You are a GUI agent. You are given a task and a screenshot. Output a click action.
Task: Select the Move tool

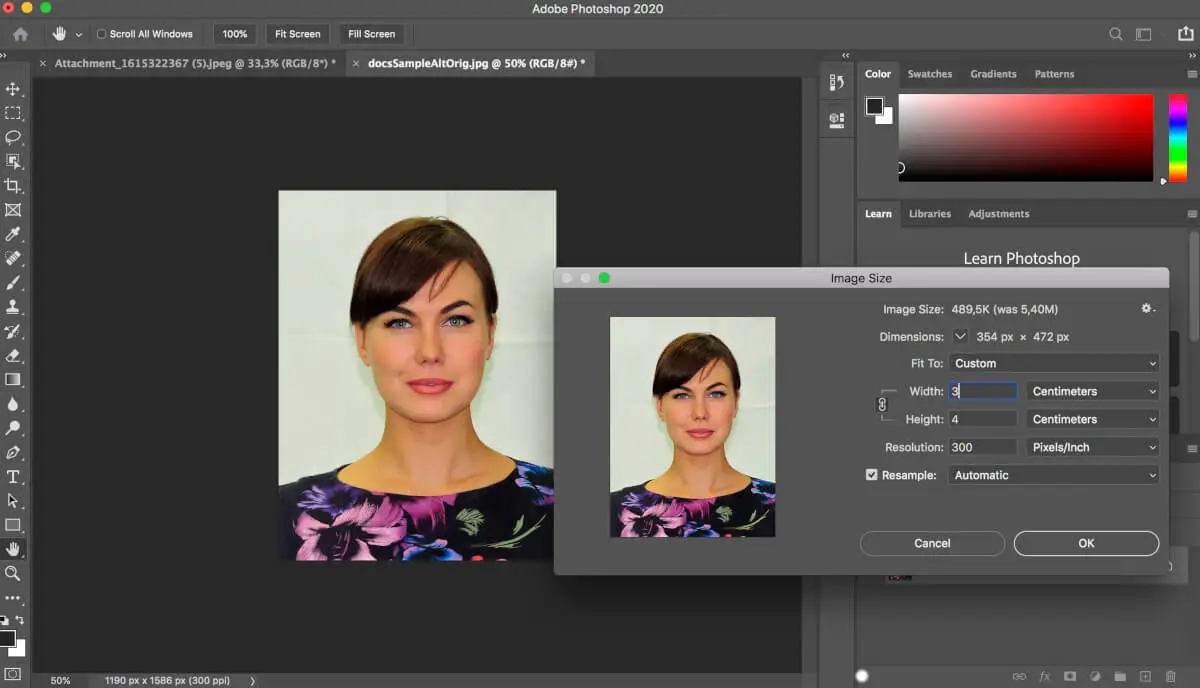click(13, 89)
